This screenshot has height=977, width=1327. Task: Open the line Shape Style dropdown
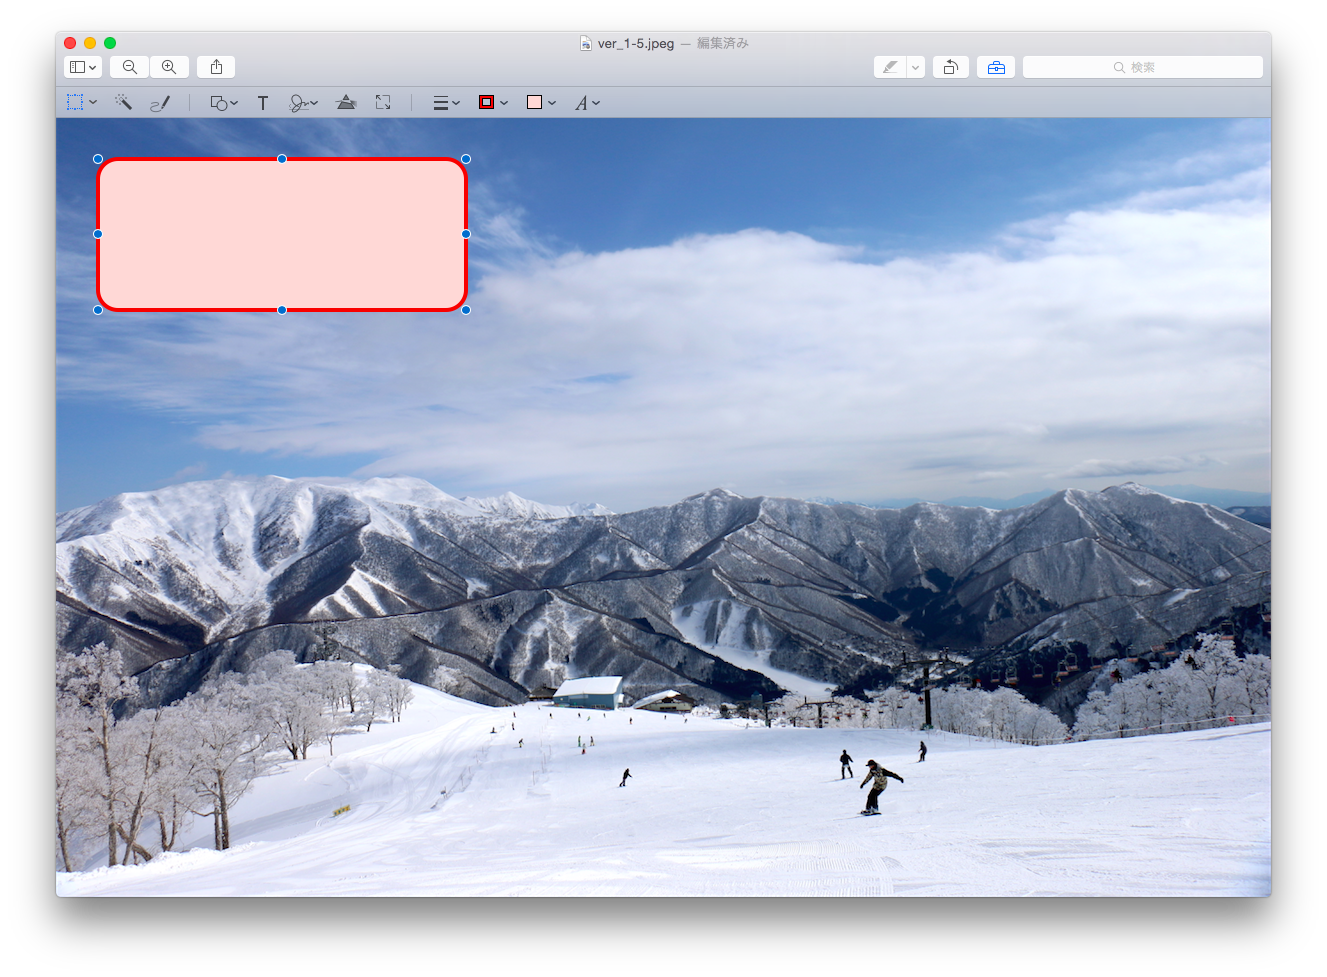click(x=446, y=102)
